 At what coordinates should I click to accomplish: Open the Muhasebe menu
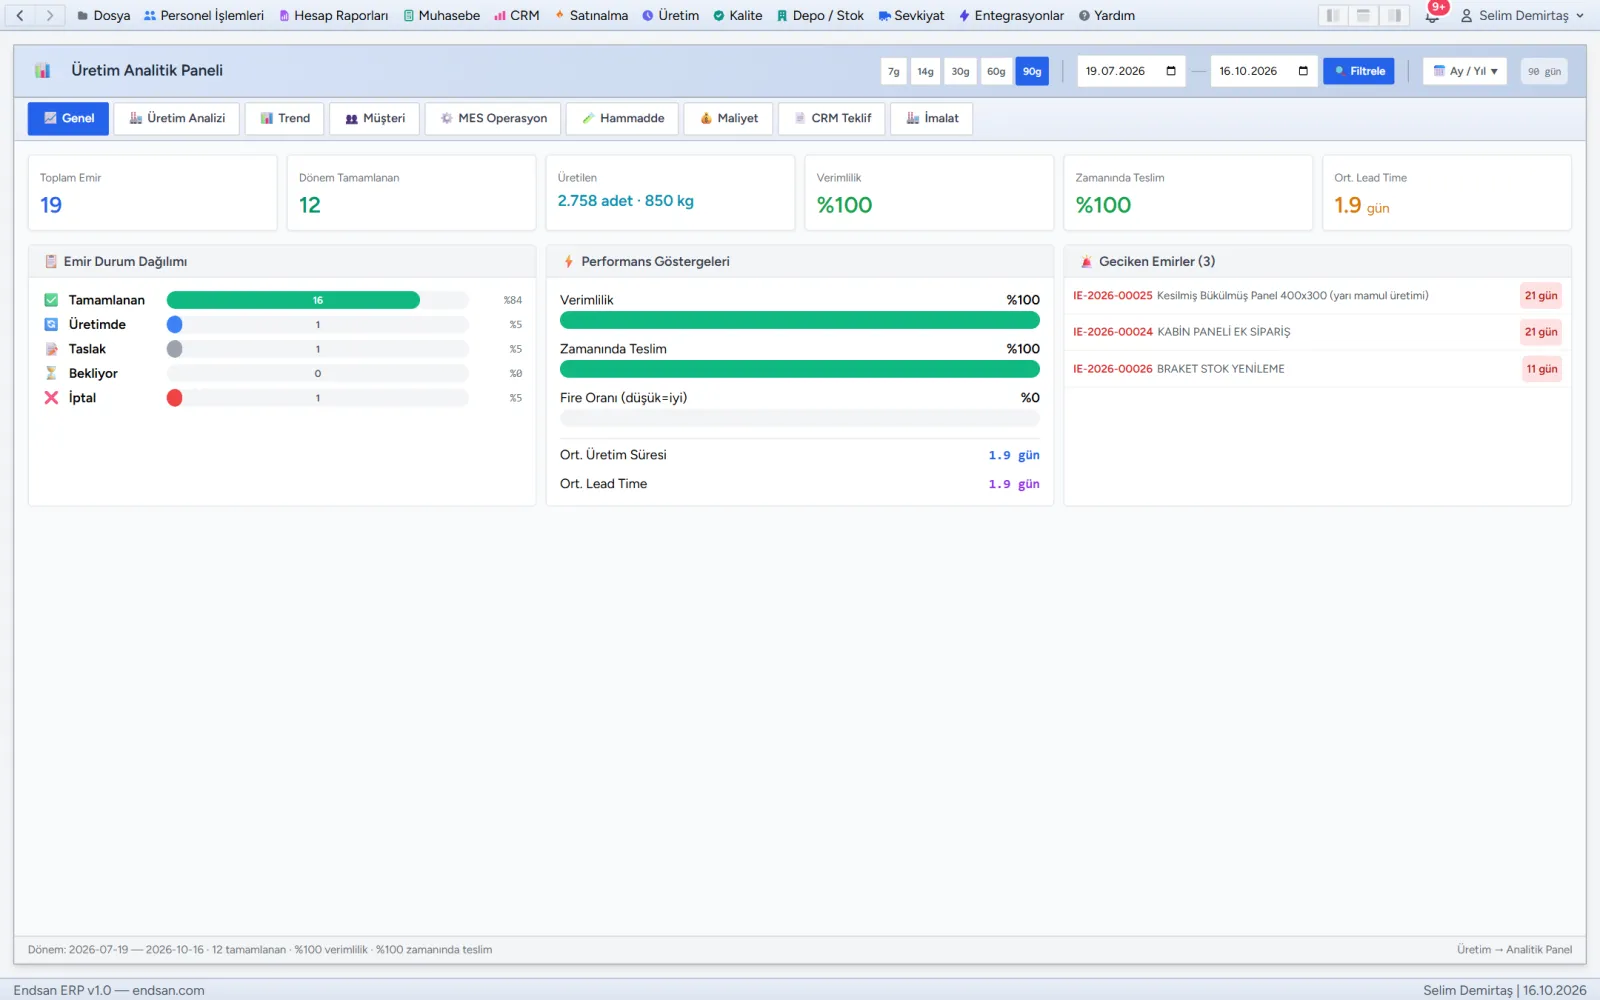point(442,15)
